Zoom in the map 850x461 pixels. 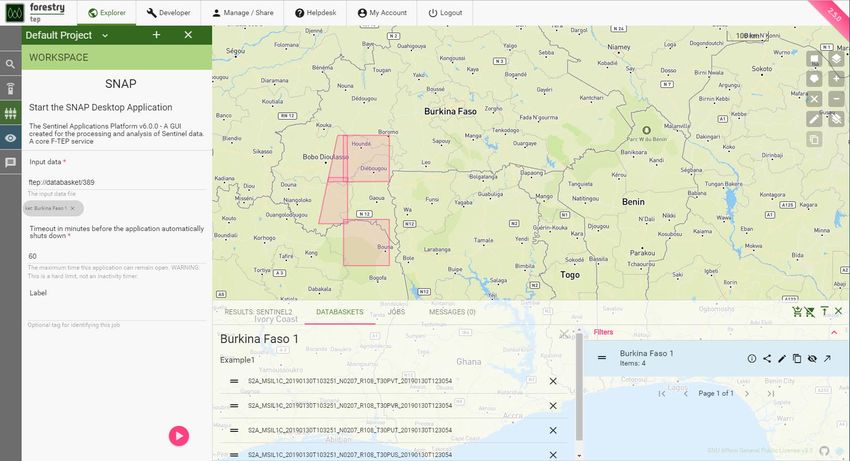tap(836, 79)
